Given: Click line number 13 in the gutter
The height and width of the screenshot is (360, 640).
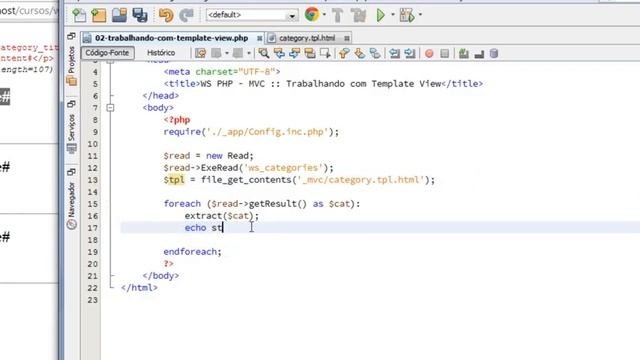Looking at the screenshot, I should [x=93, y=180].
